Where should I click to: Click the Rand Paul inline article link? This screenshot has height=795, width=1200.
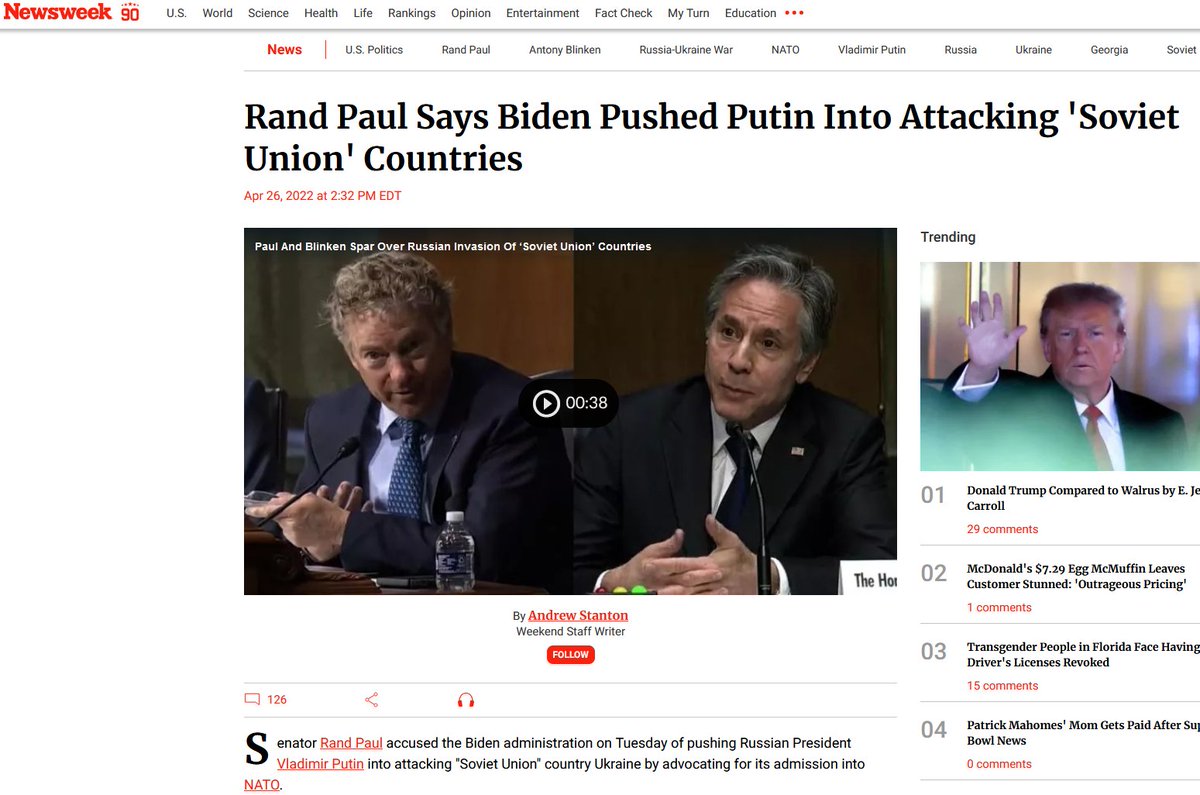click(351, 743)
